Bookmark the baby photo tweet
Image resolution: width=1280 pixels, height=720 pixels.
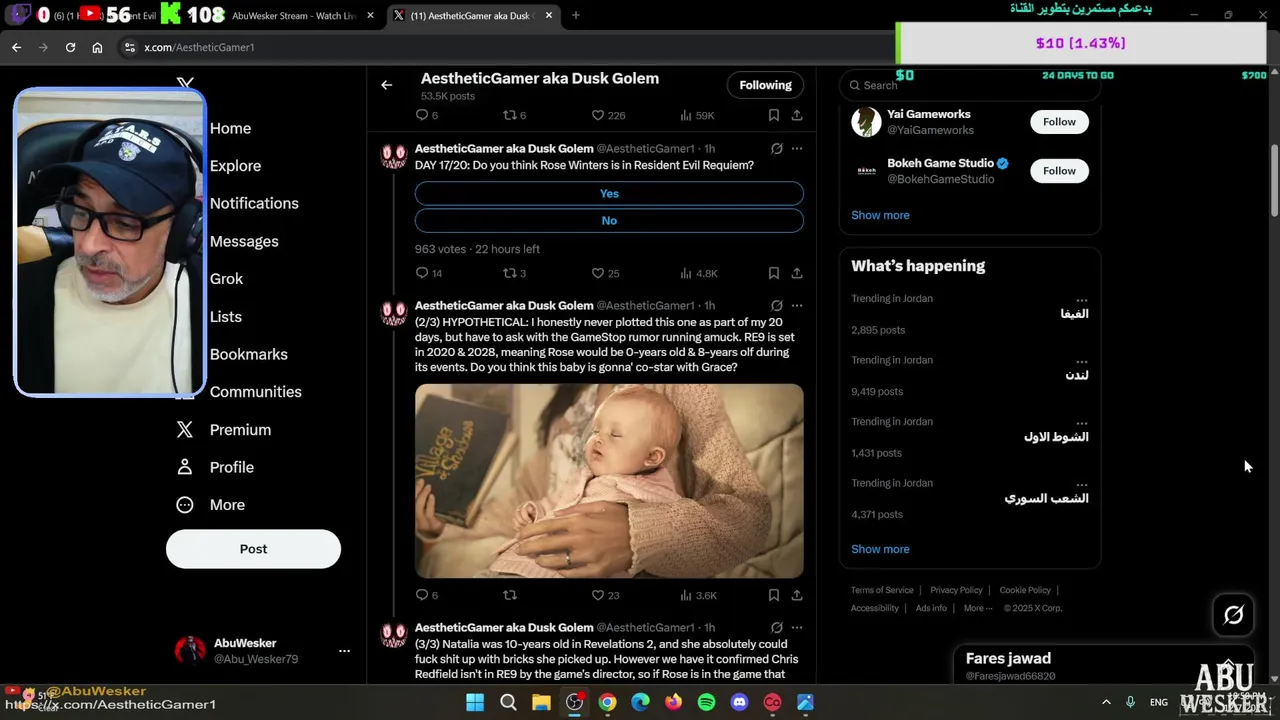click(774, 595)
